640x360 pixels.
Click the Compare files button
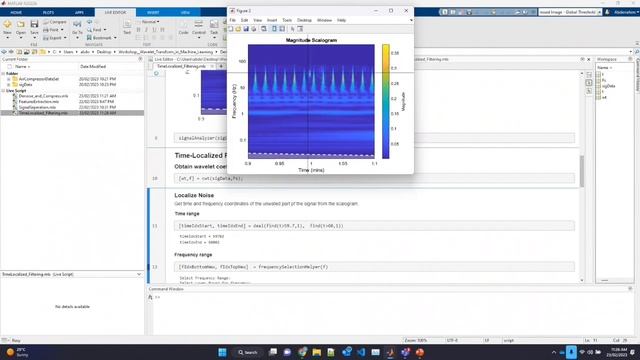click(55, 22)
